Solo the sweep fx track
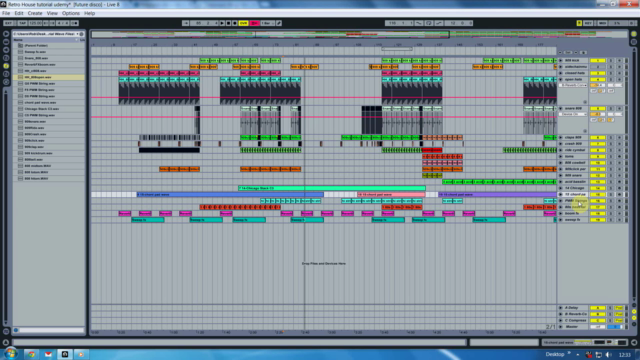Viewport: 640px width, 360px height. (x=611, y=220)
